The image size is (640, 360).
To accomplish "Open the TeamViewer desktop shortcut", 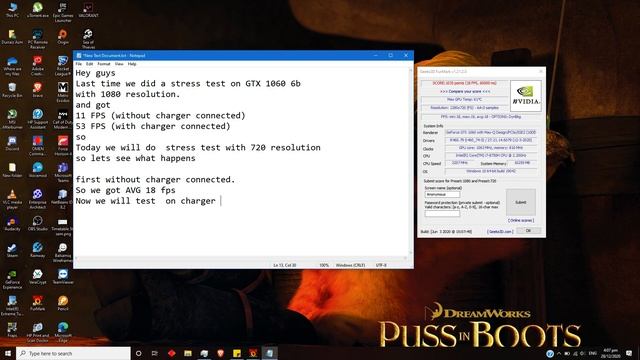I will (63, 277).
